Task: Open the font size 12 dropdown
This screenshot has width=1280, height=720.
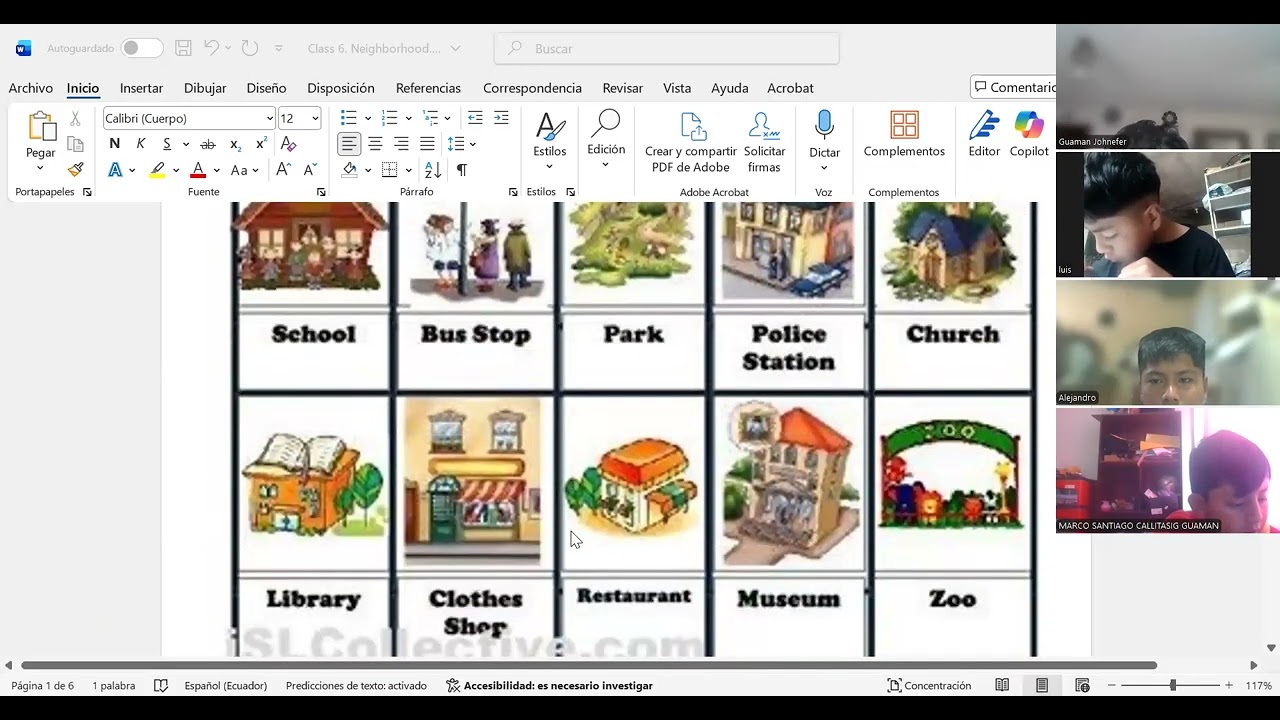Action: (315, 118)
